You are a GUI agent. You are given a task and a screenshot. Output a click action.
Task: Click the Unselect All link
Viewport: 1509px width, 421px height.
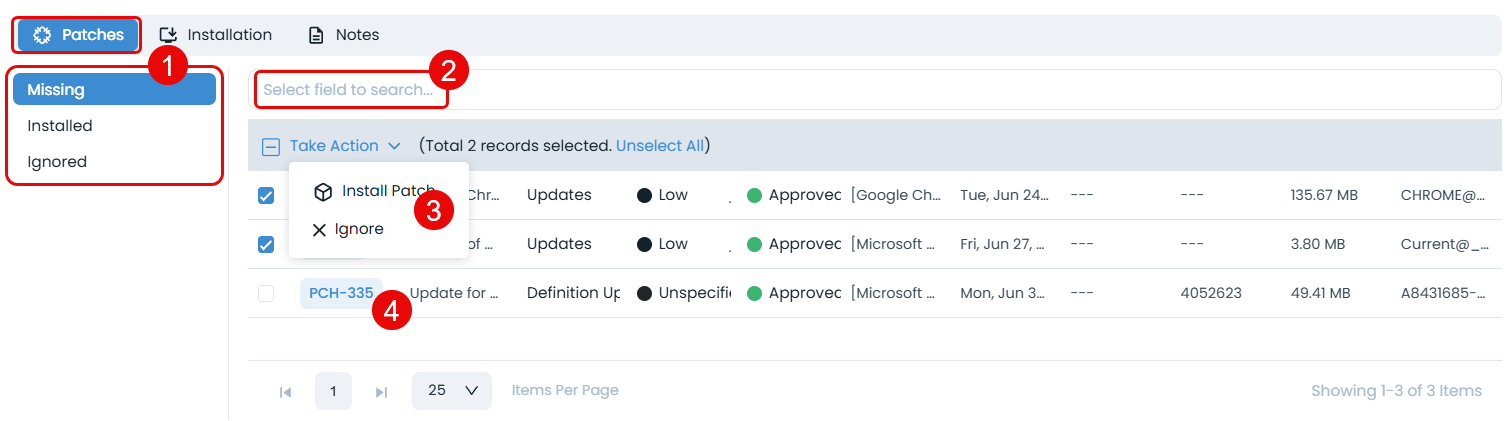pos(659,146)
